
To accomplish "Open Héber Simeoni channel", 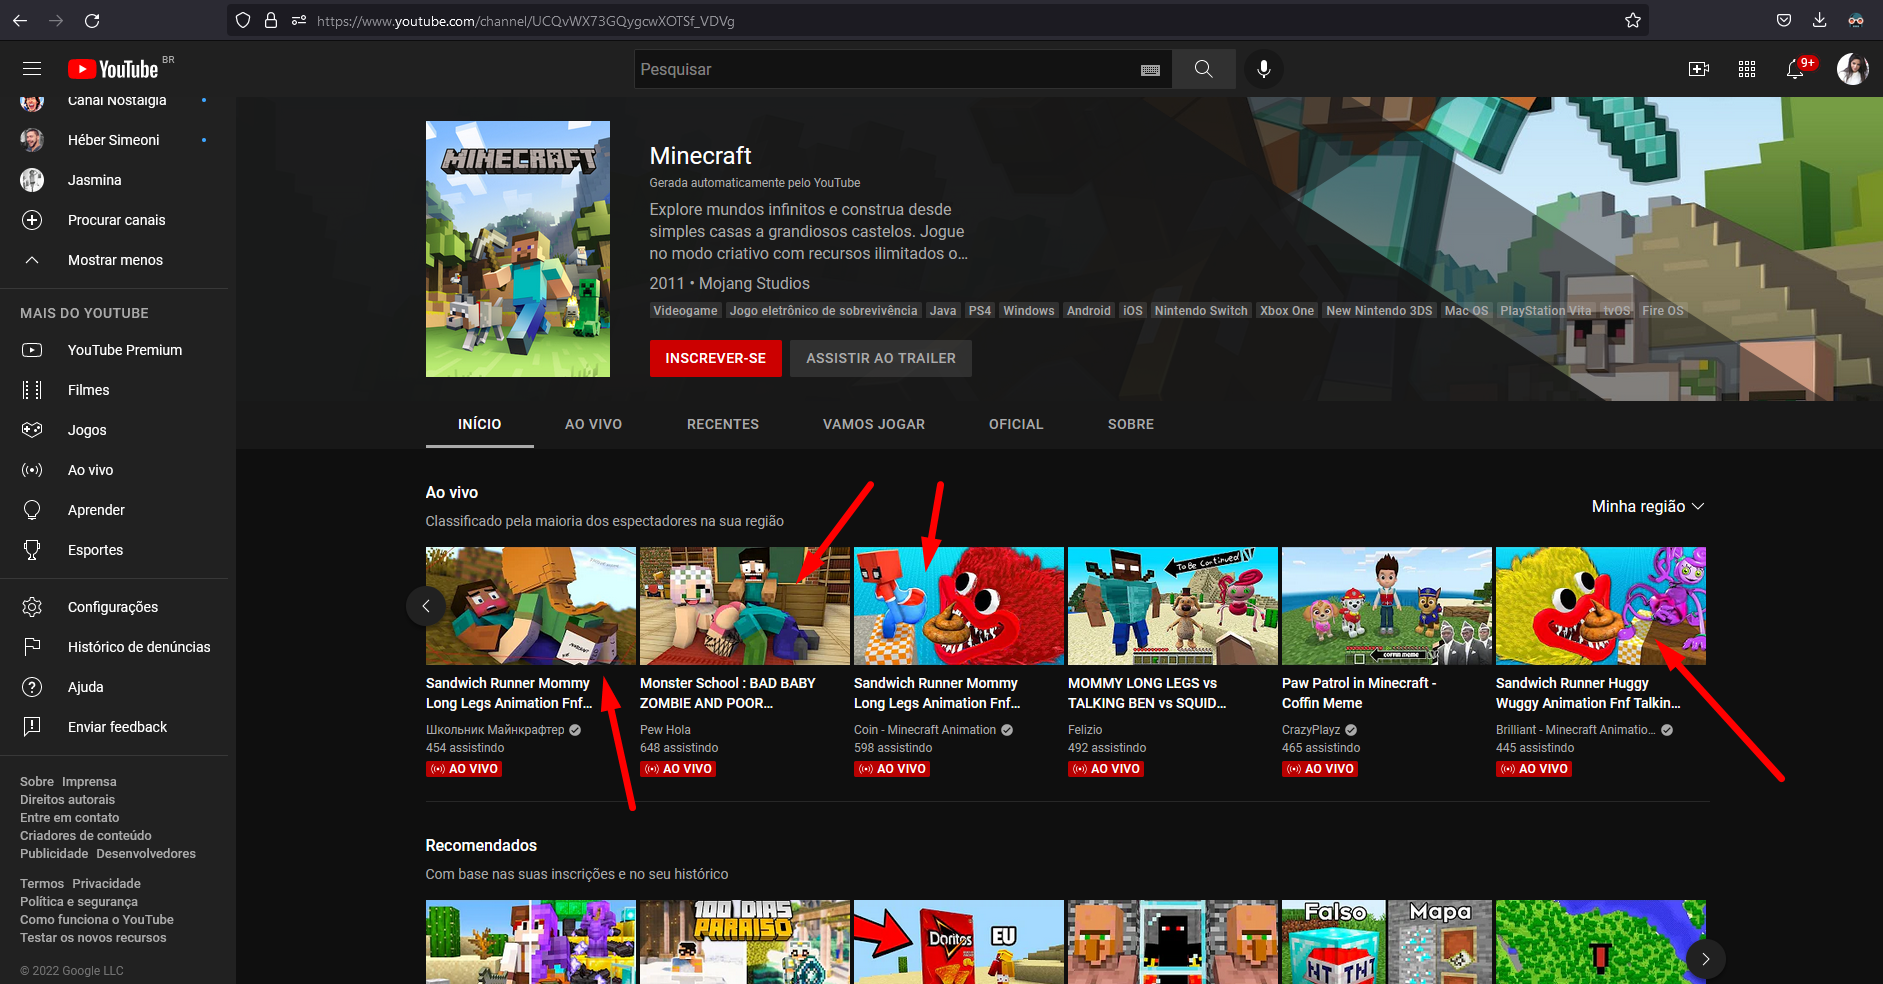I will [114, 140].
